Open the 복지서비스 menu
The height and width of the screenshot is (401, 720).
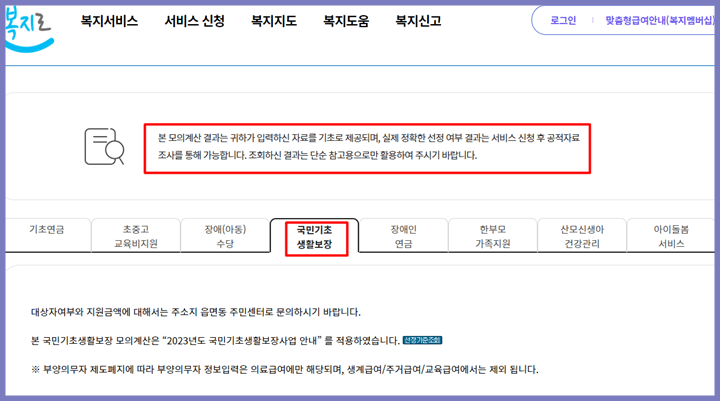click(109, 21)
